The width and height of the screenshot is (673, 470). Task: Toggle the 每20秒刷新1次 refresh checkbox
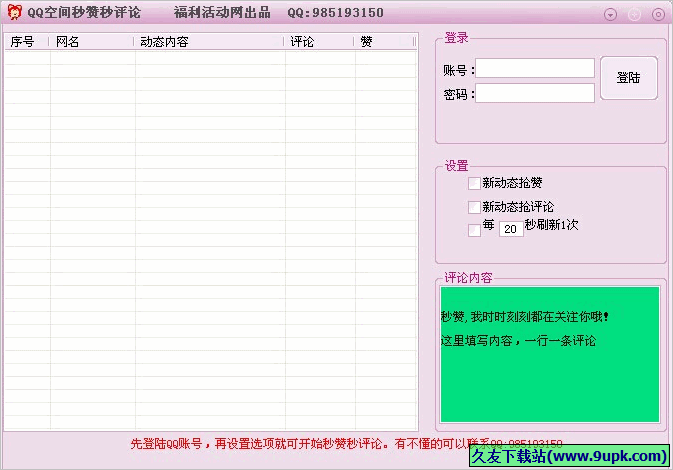(474, 230)
